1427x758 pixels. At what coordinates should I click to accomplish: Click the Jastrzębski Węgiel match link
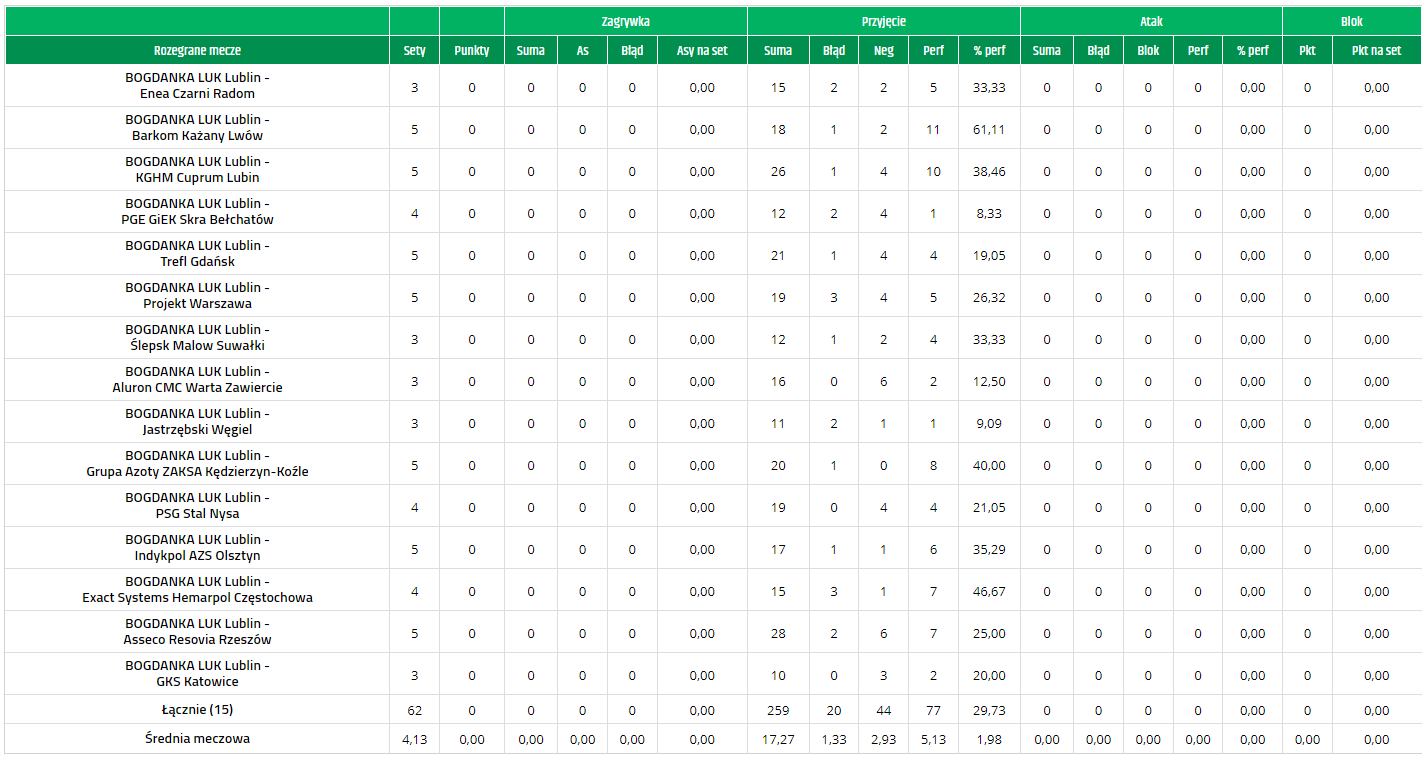[197, 422]
